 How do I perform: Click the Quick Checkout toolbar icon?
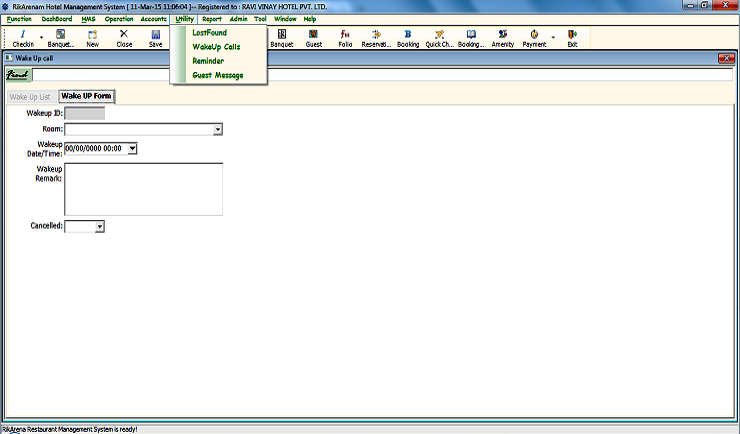(x=439, y=38)
